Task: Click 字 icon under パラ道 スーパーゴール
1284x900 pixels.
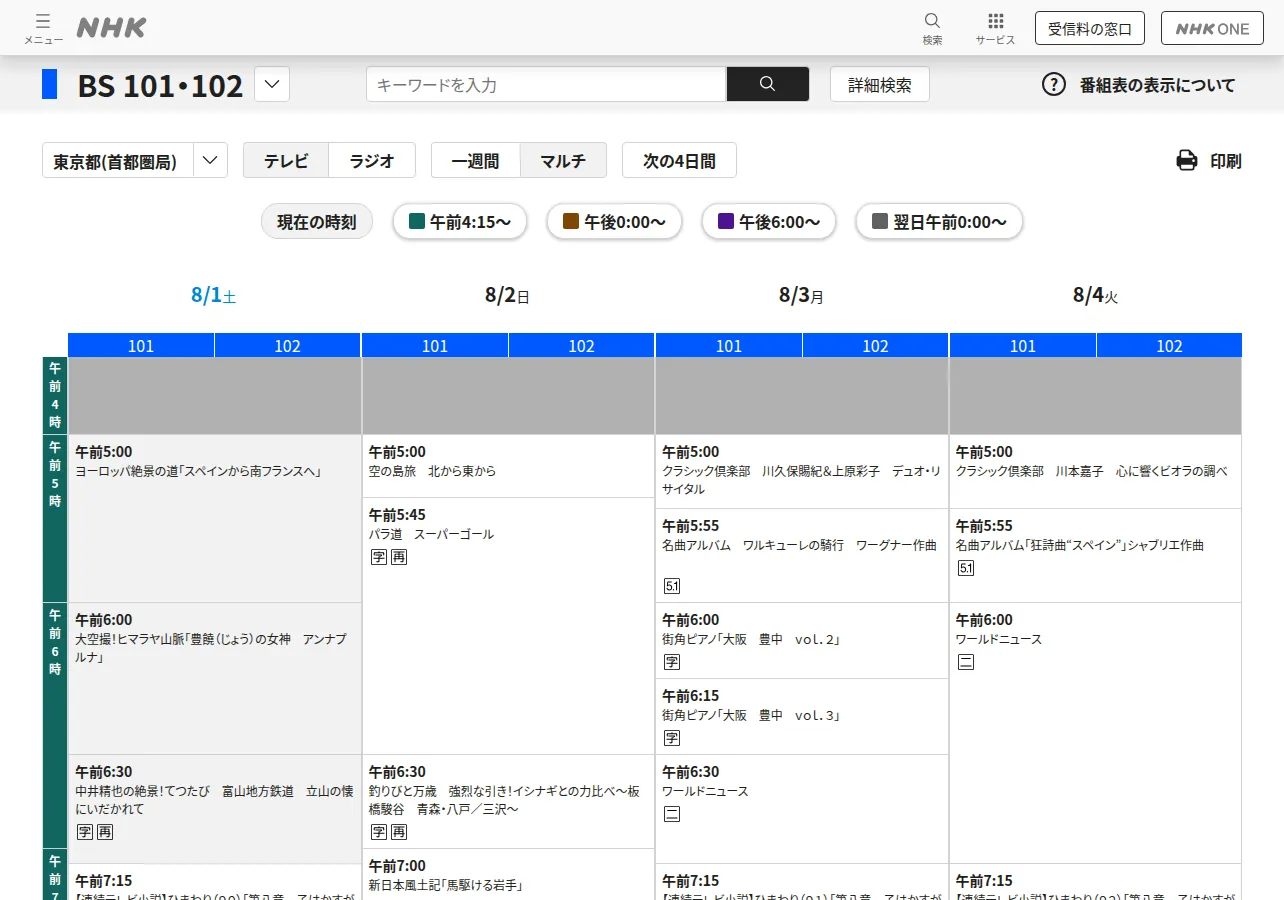Action: pyautogui.click(x=378, y=557)
